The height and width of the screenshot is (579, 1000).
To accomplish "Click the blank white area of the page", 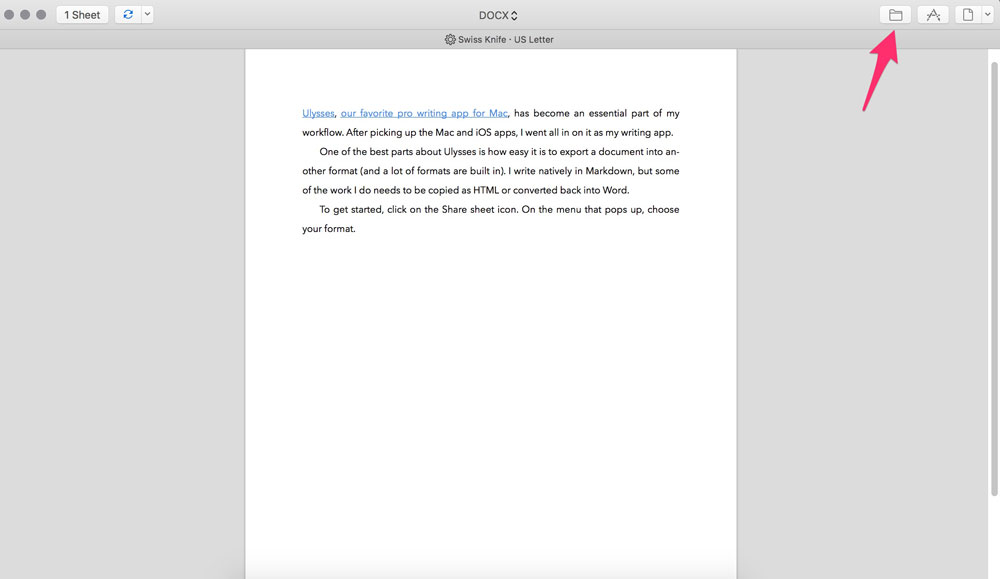I will 490,400.
